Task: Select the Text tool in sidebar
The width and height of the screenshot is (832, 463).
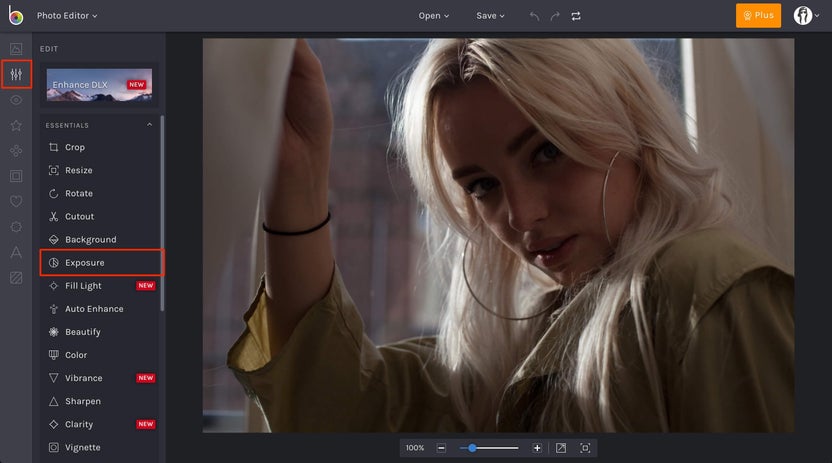Action: click(x=16, y=253)
